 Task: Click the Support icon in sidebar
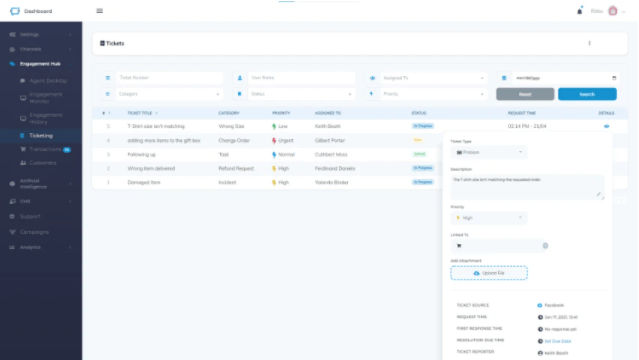pos(12,216)
